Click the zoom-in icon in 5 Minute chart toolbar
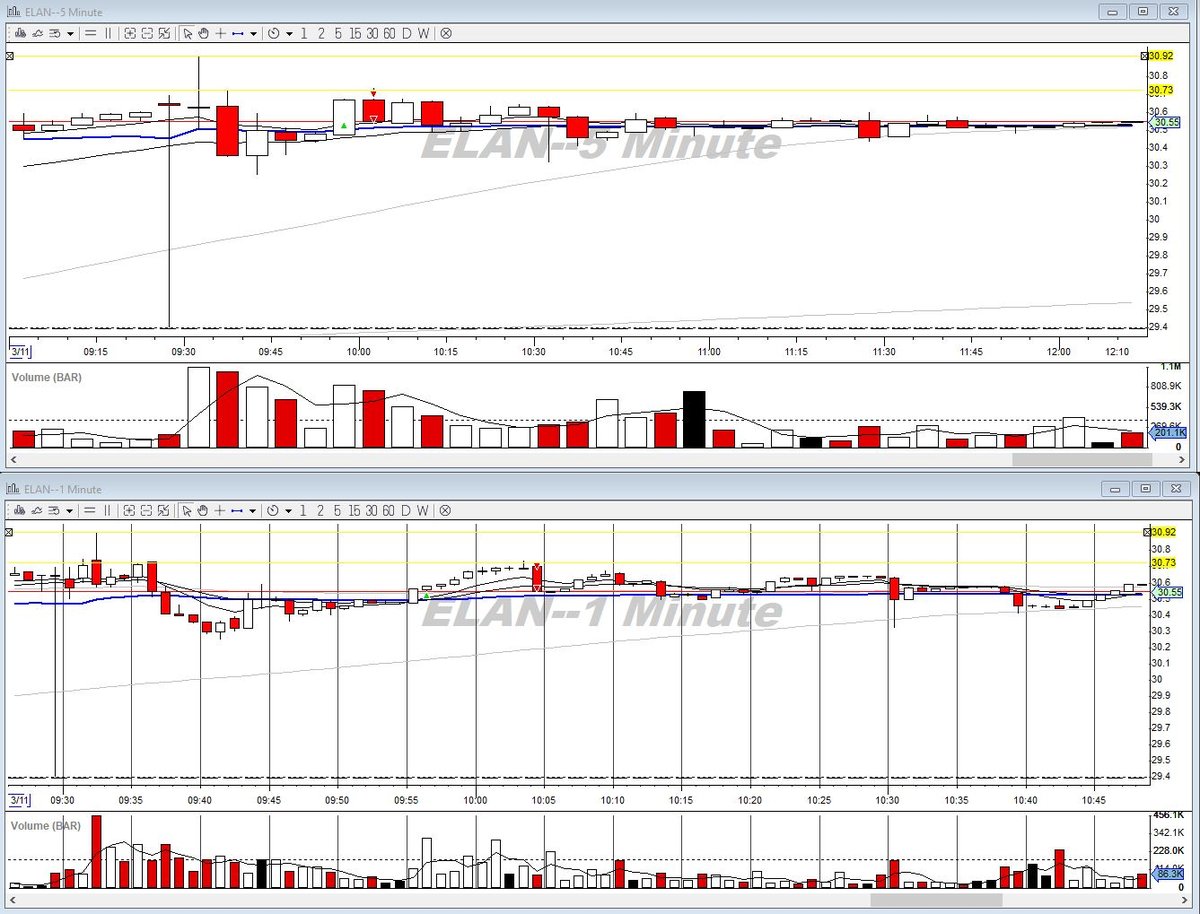The width and height of the screenshot is (1200, 914). [130, 34]
